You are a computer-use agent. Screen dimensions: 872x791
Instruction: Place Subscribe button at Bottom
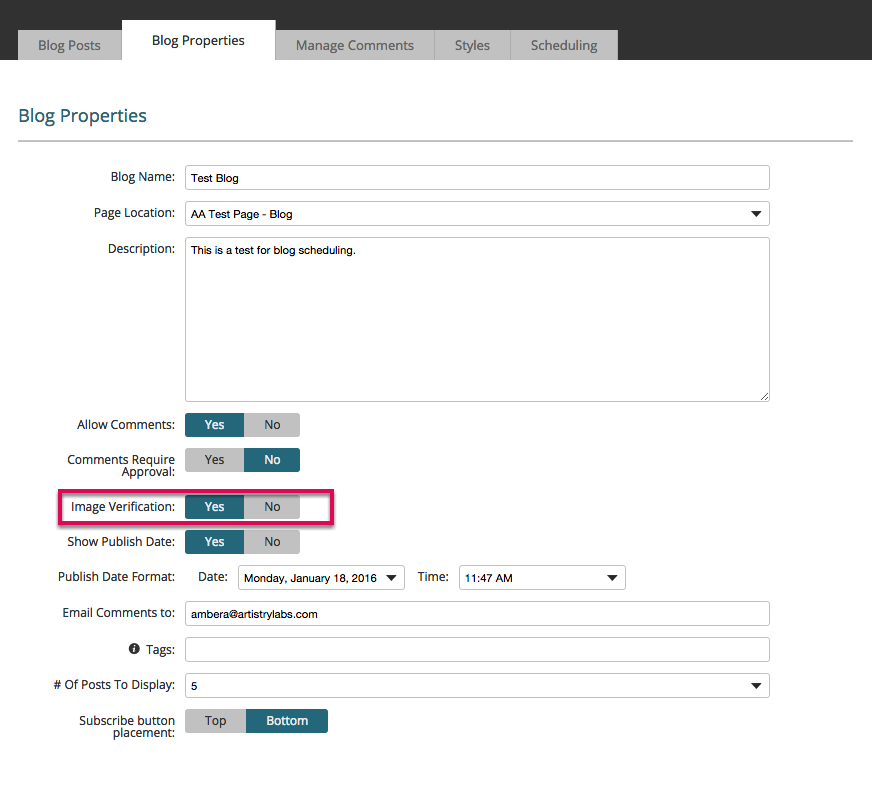tap(287, 721)
